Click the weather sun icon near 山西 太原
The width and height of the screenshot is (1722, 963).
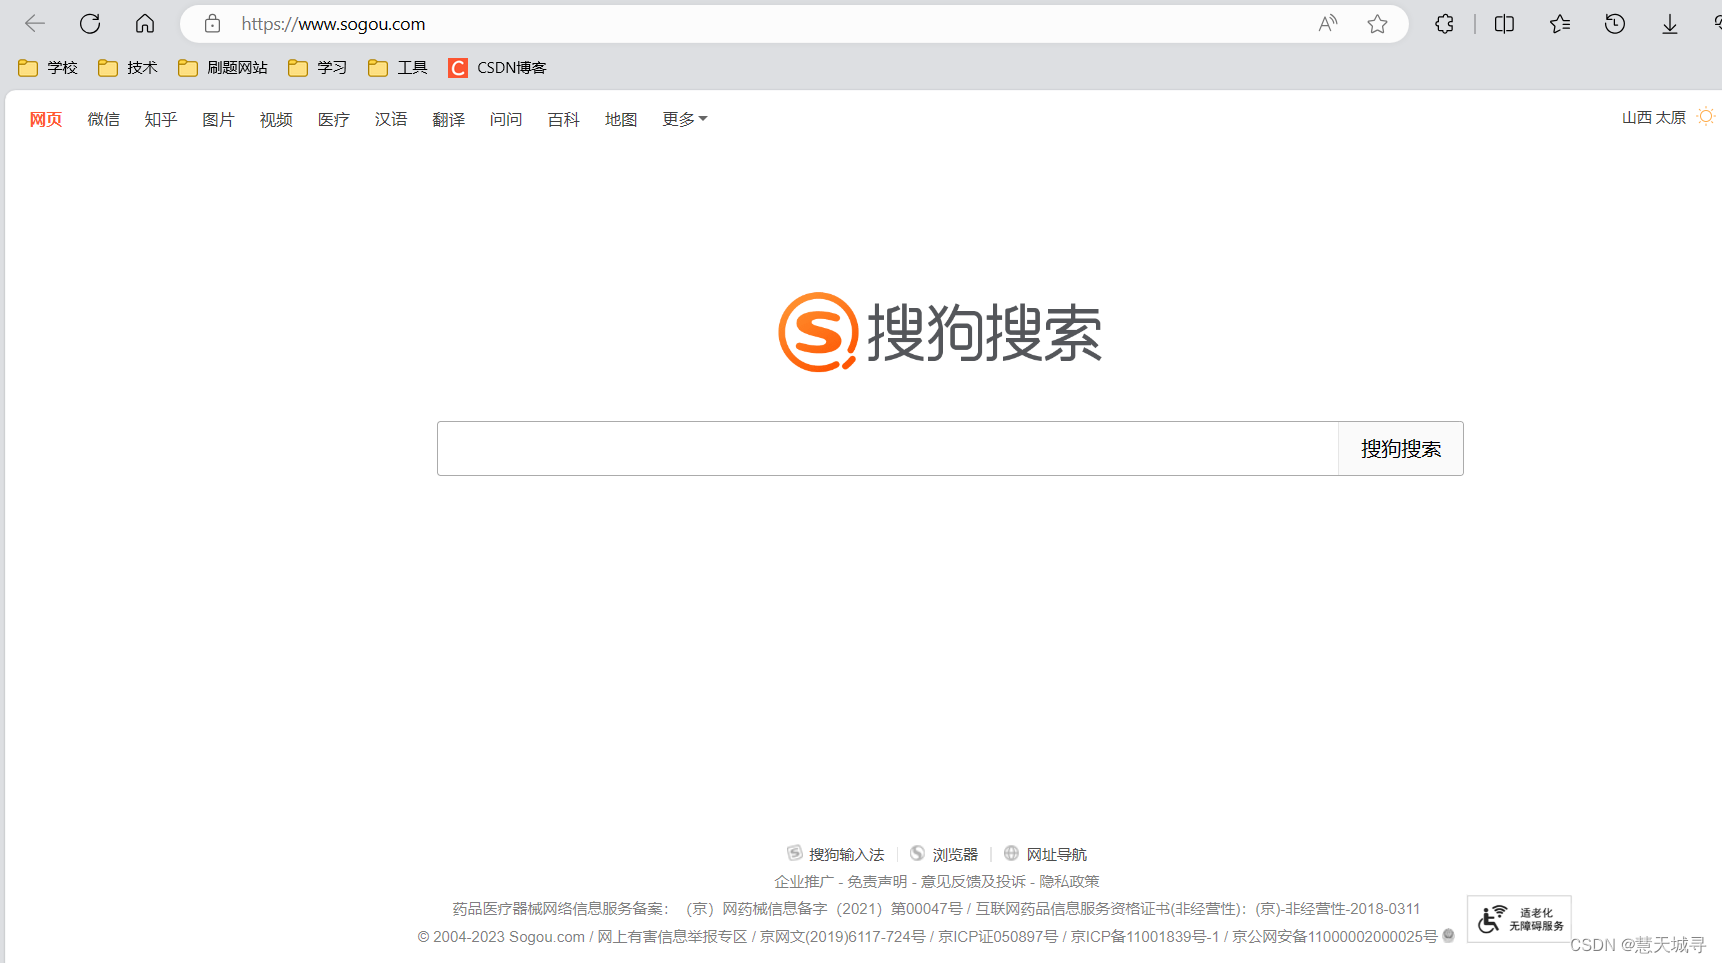point(1706,117)
